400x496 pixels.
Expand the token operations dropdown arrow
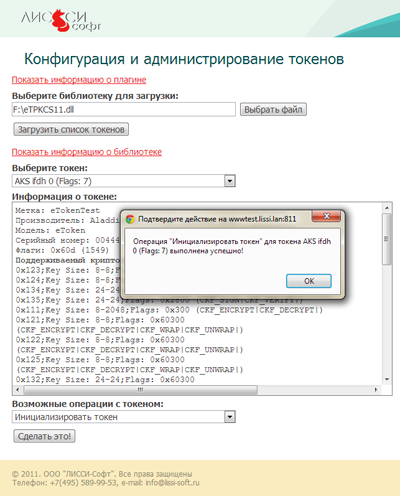coord(230,417)
